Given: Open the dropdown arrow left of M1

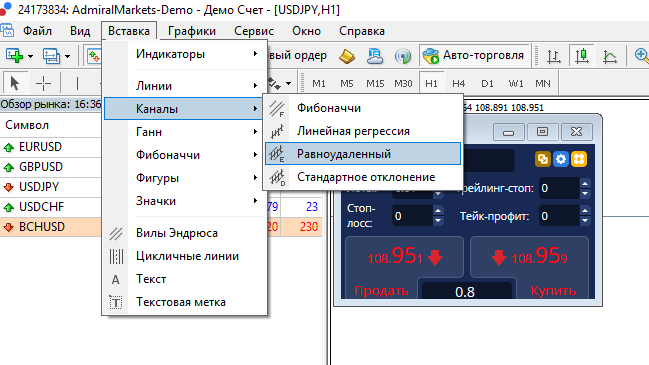Looking at the screenshot, I should (x=288, y=84).
